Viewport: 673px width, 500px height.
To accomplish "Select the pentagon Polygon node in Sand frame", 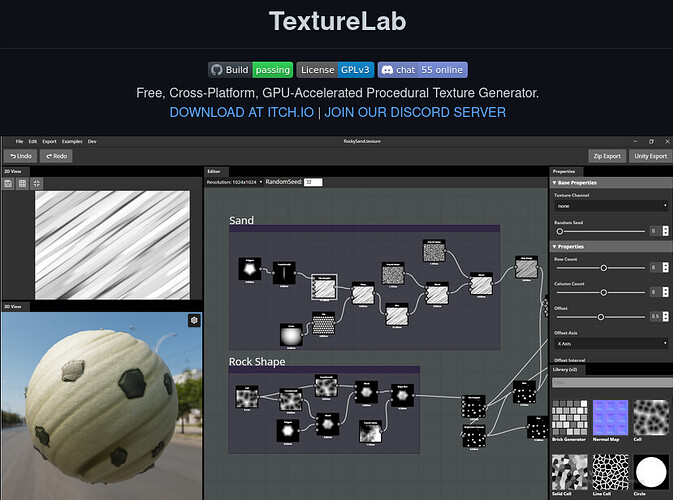I will pos(250,270).
